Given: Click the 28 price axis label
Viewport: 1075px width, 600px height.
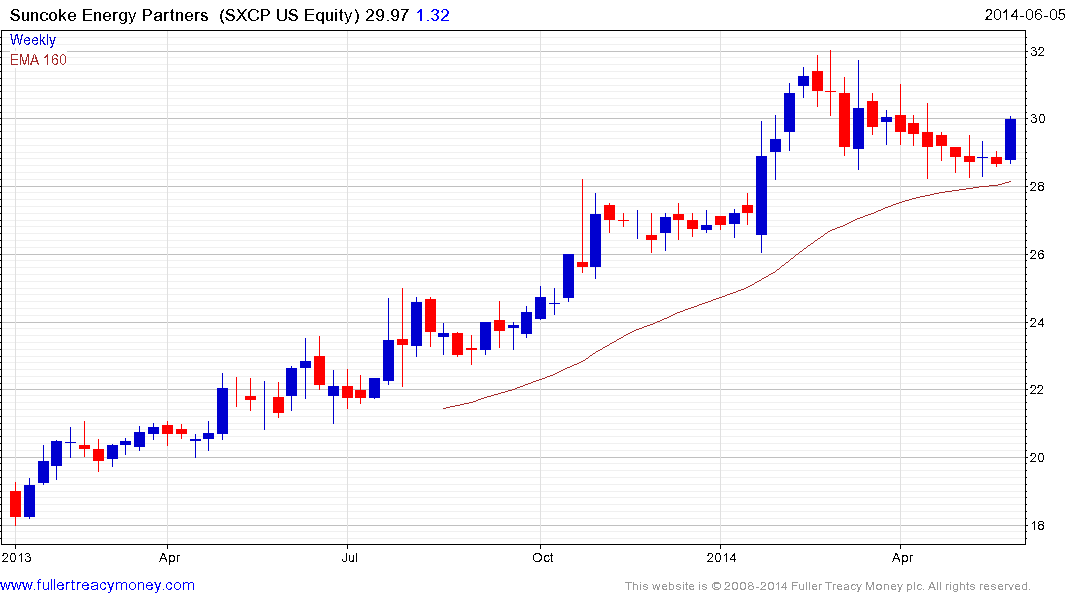Looking at the screenshot, I should 1037,187.
